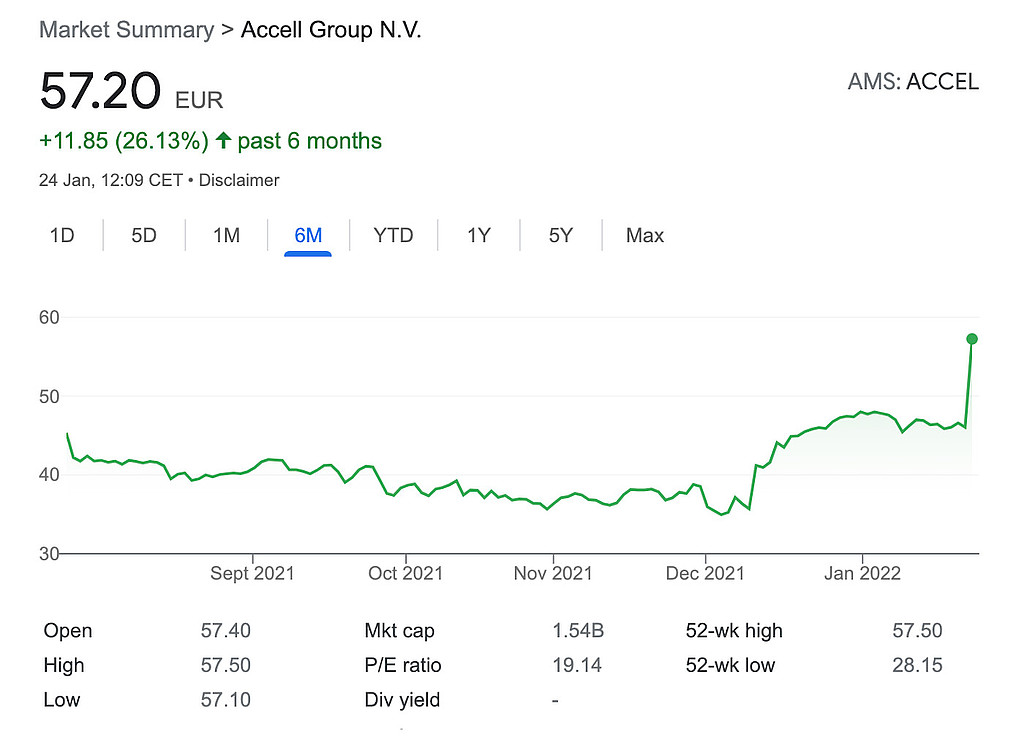Click the green up arrow indicator

[x=223, y=141]
